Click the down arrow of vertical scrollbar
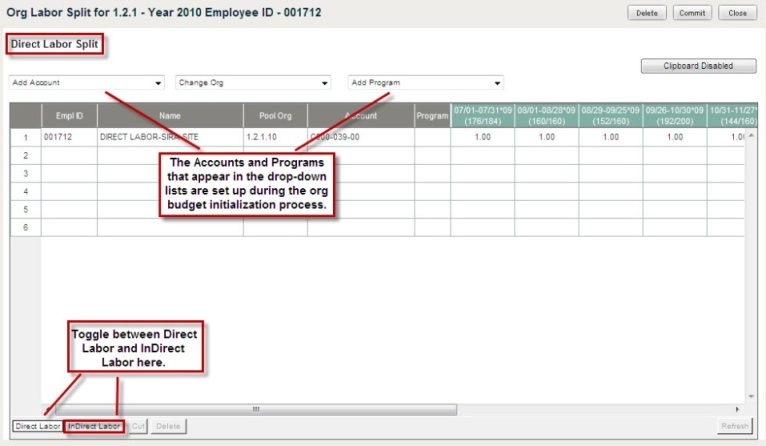Screen dimensions: 766x446 749,397
